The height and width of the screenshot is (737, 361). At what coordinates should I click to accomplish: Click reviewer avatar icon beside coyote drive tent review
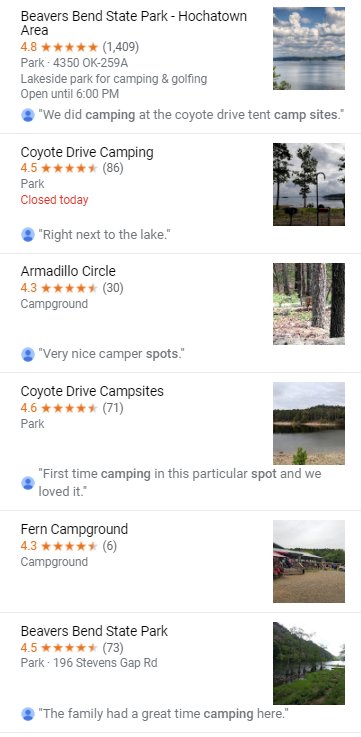[x=28, y=115]
